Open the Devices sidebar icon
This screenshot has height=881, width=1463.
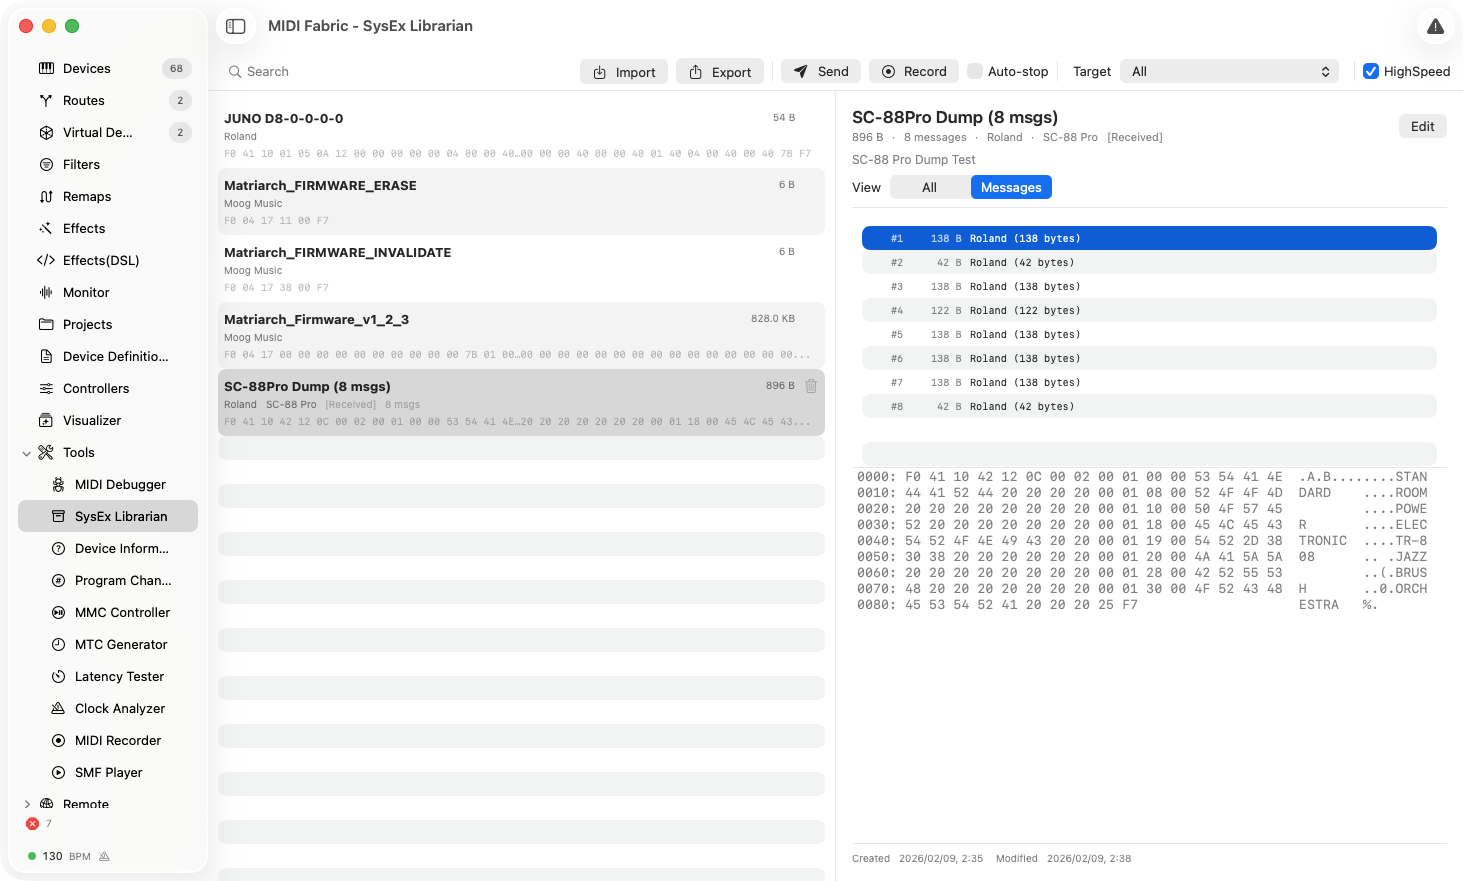point(46,68)
